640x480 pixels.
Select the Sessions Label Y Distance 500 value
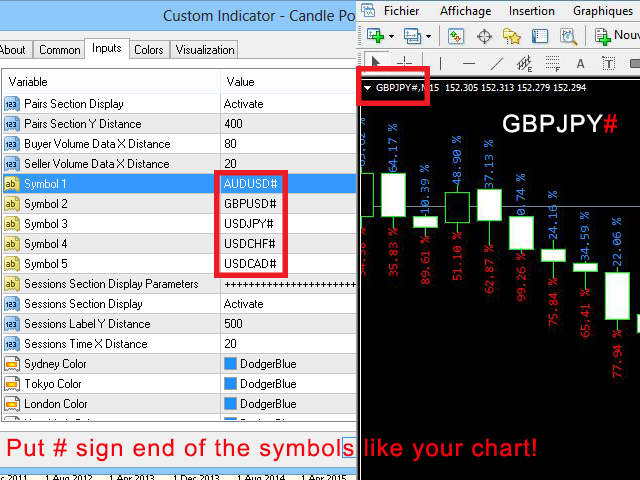point(233,324)
